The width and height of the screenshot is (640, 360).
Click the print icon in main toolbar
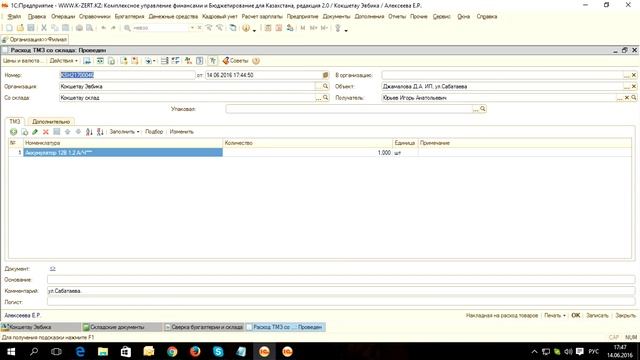pos(79,28)
